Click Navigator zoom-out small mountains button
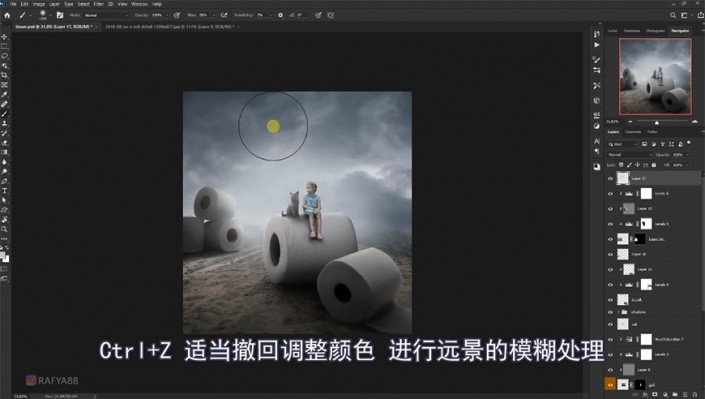This screenshot has width=705, height=399. pos(630,122)
